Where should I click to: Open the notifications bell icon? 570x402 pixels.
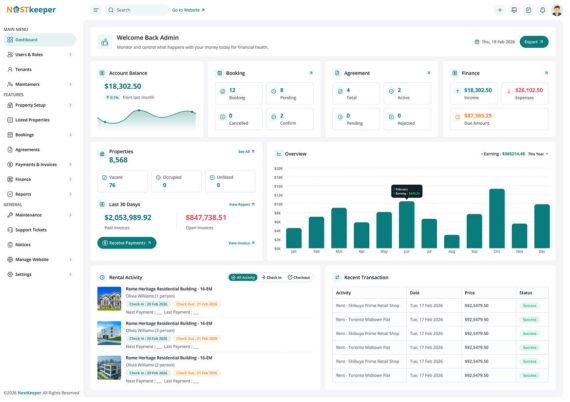(542, 10)
